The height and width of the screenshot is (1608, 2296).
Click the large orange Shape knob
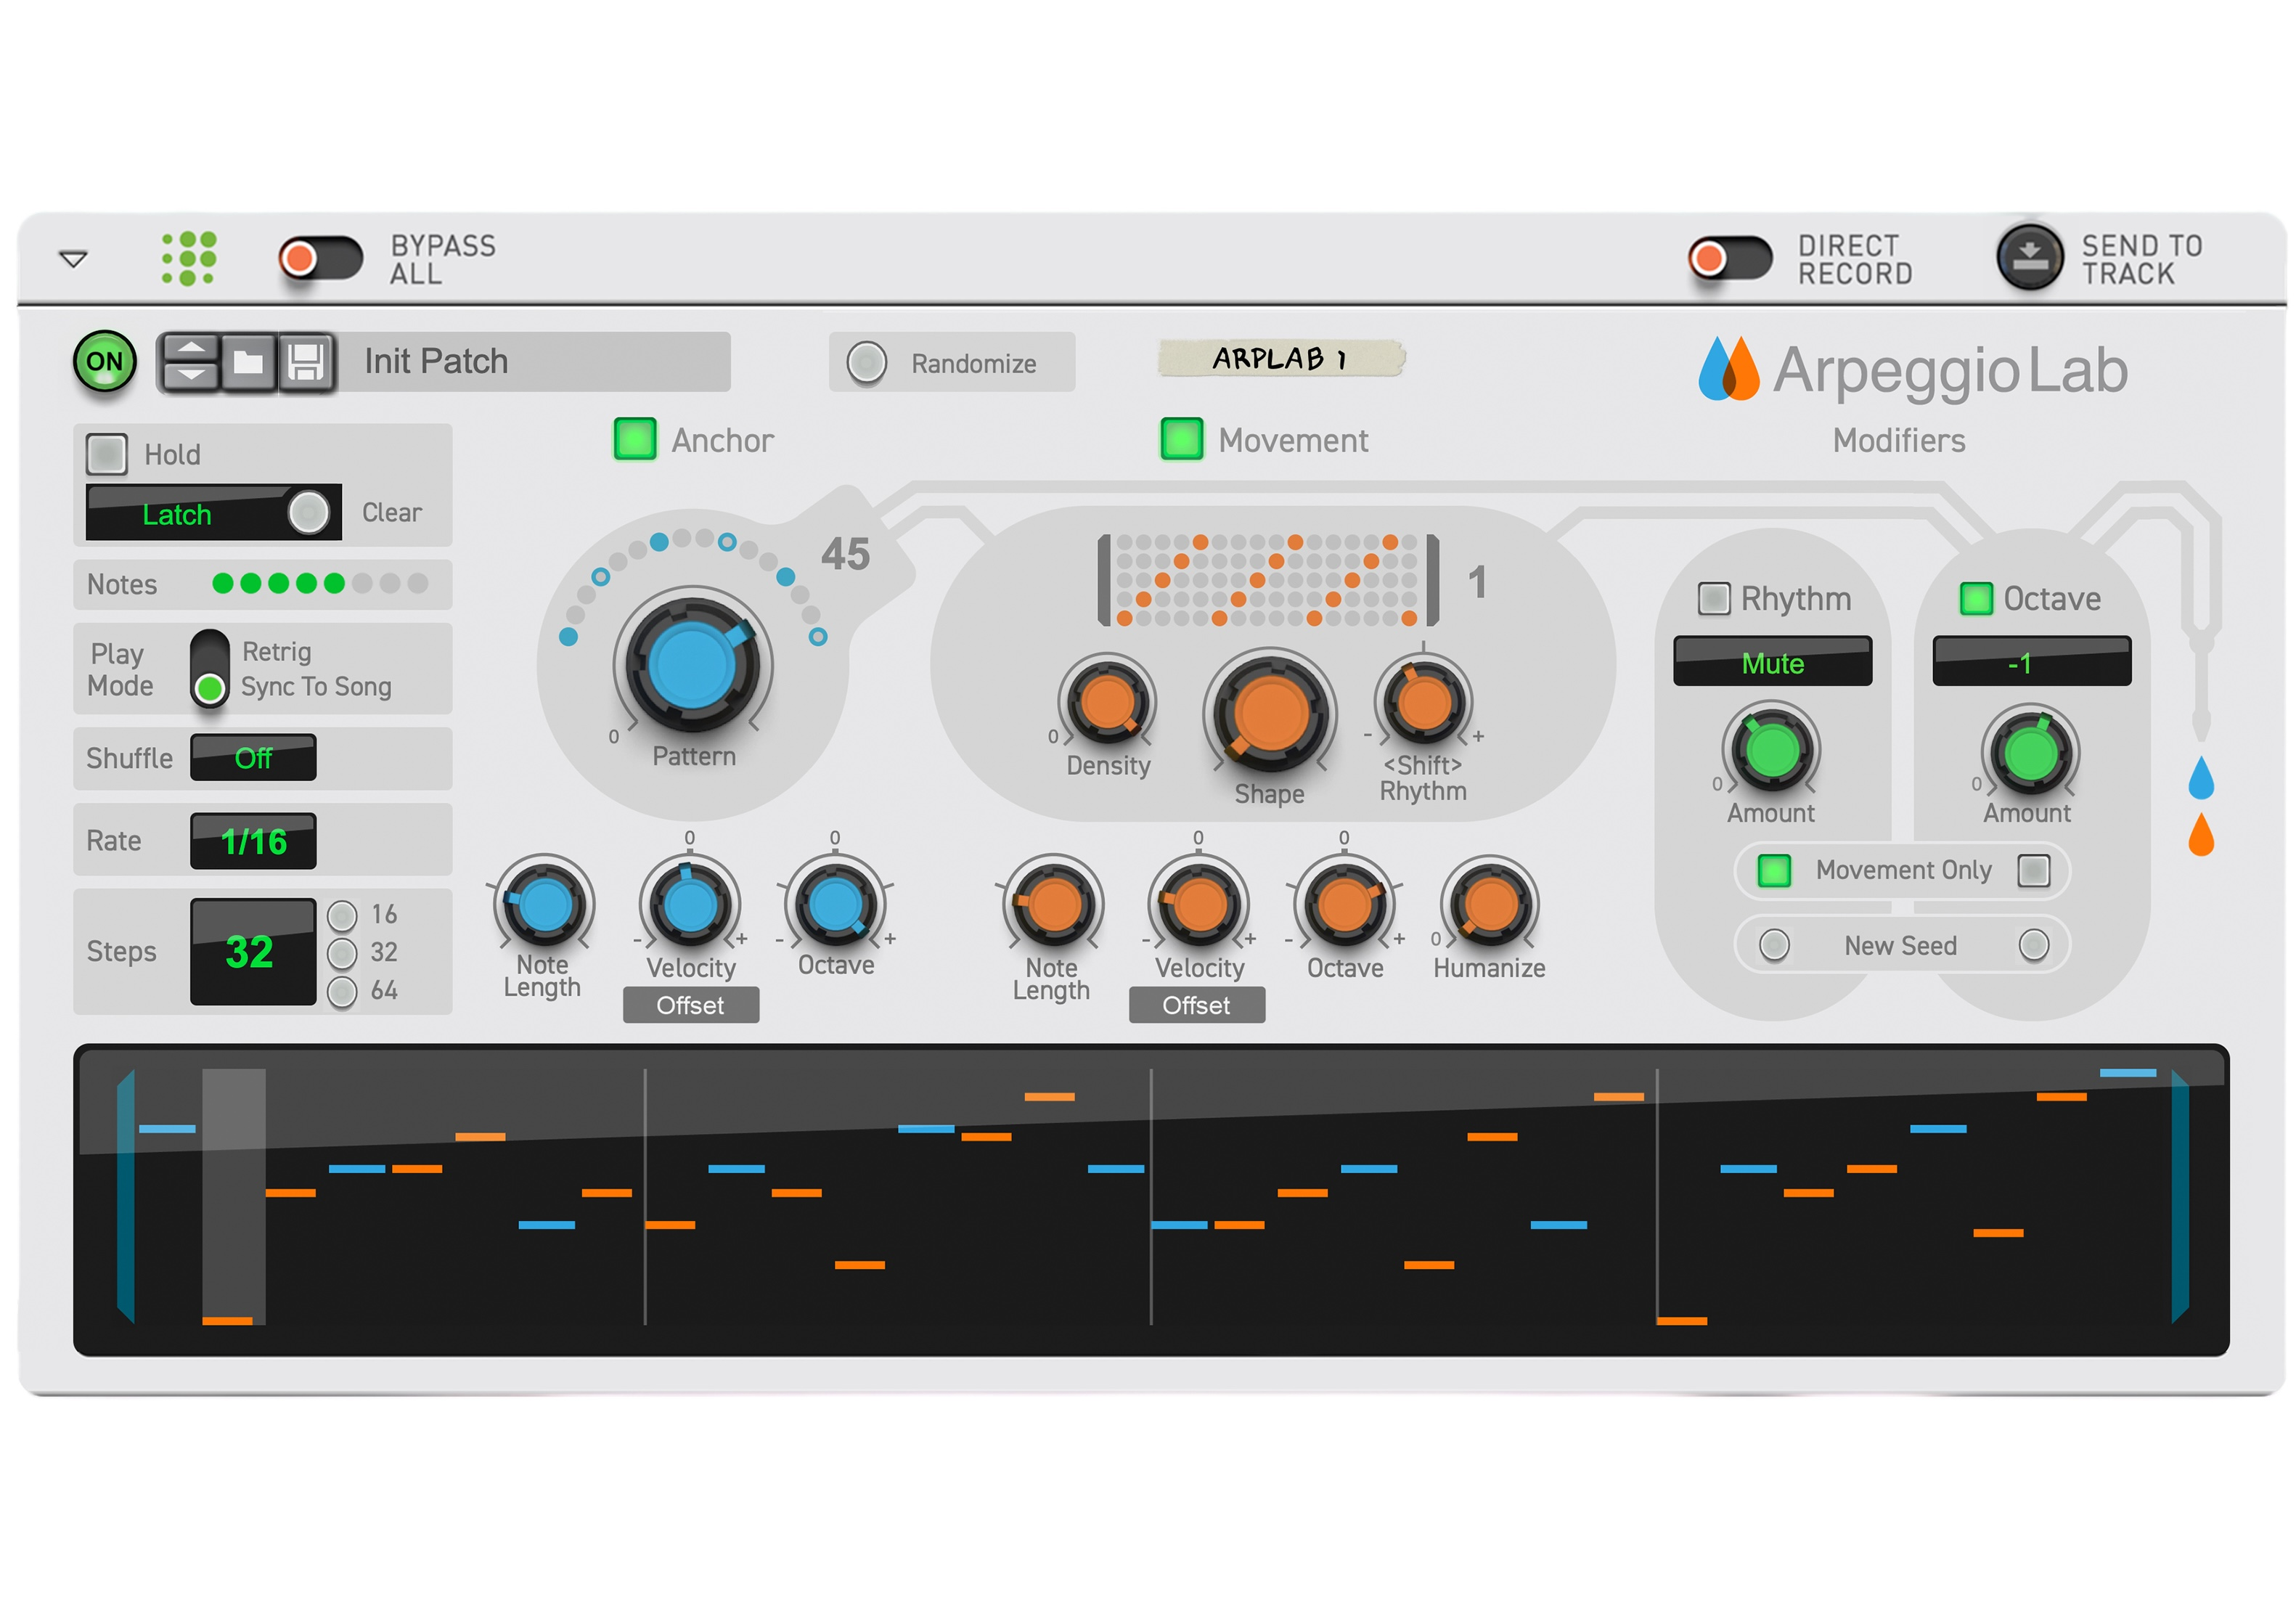coord(1270,714)
